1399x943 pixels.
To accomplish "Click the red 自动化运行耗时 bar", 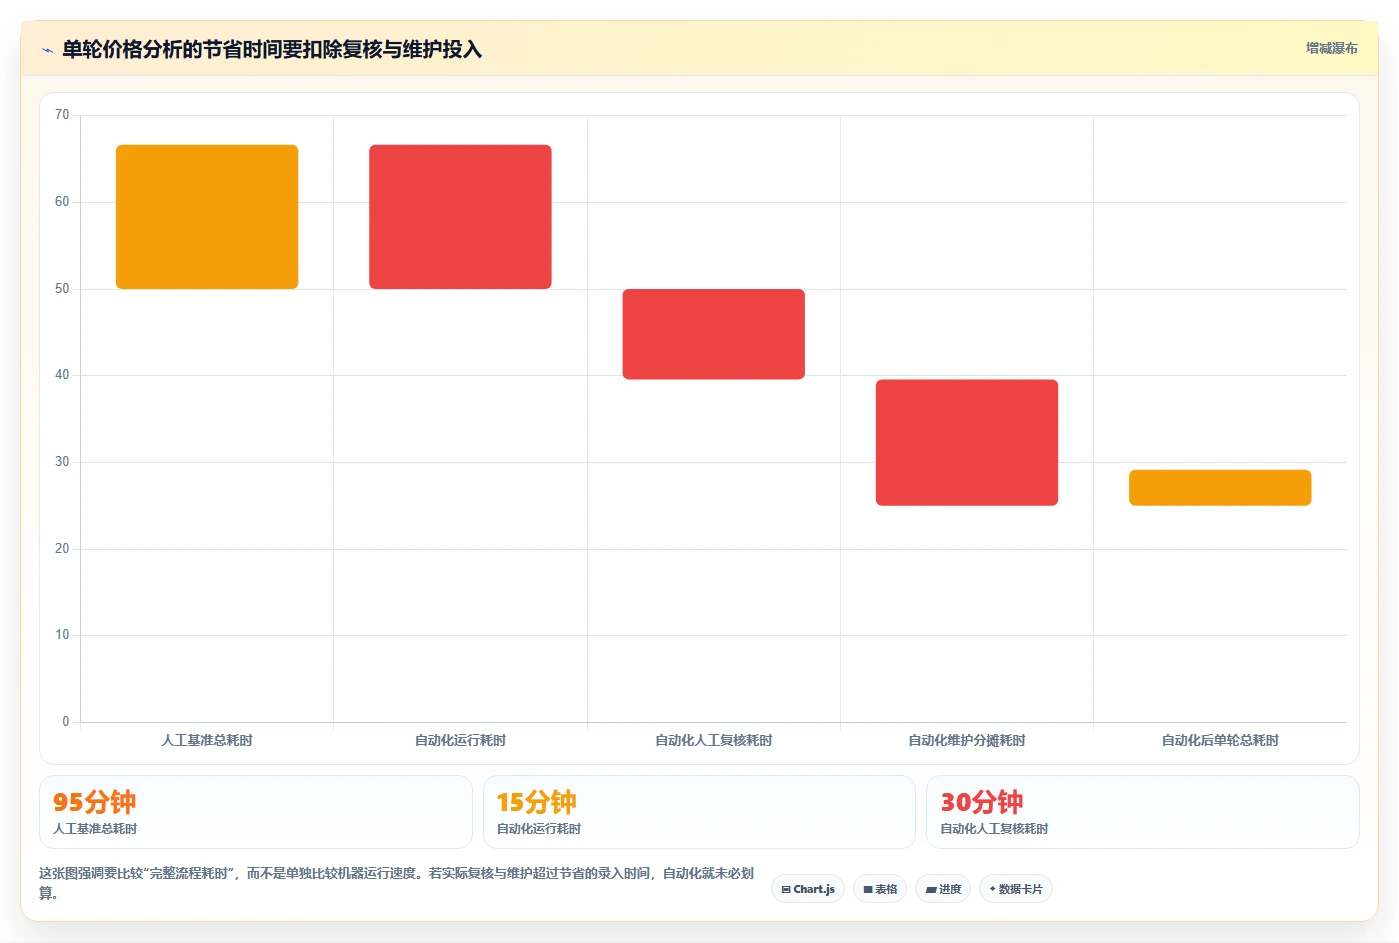I will pyautogui.click(x=460, y=217).
